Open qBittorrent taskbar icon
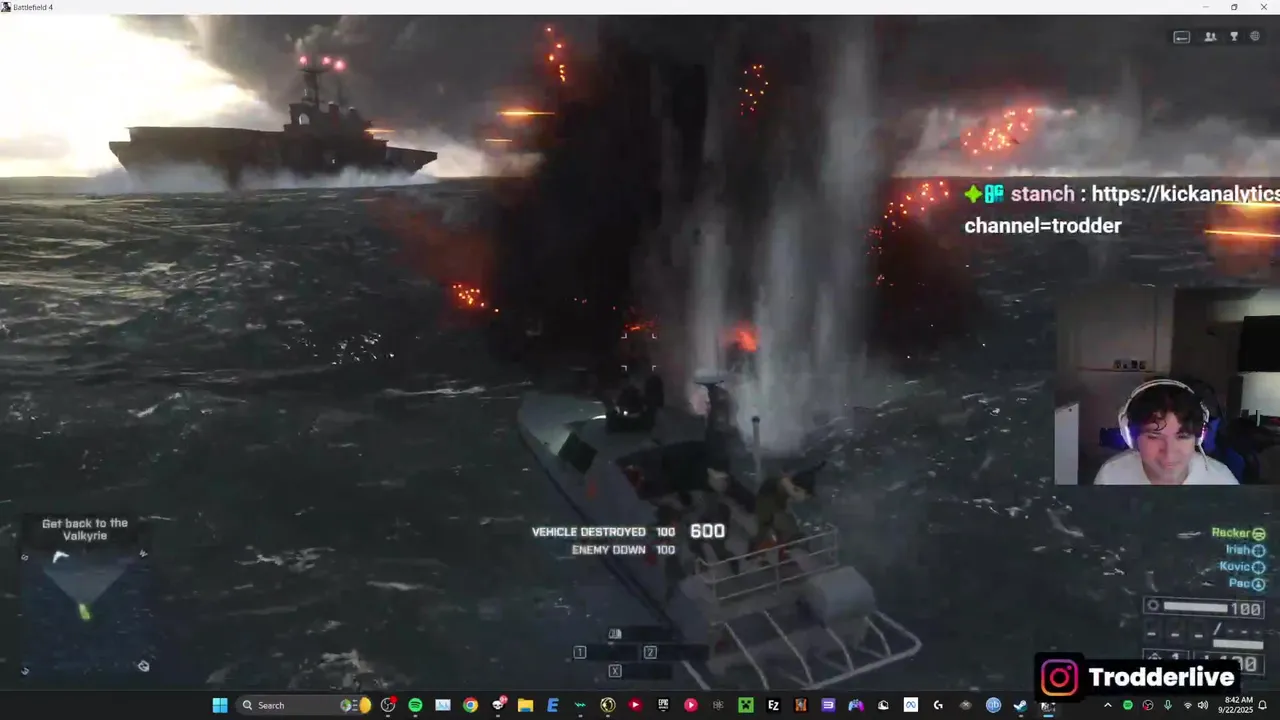The width and height of the screenshot is (1280, 720). point(993,705)
